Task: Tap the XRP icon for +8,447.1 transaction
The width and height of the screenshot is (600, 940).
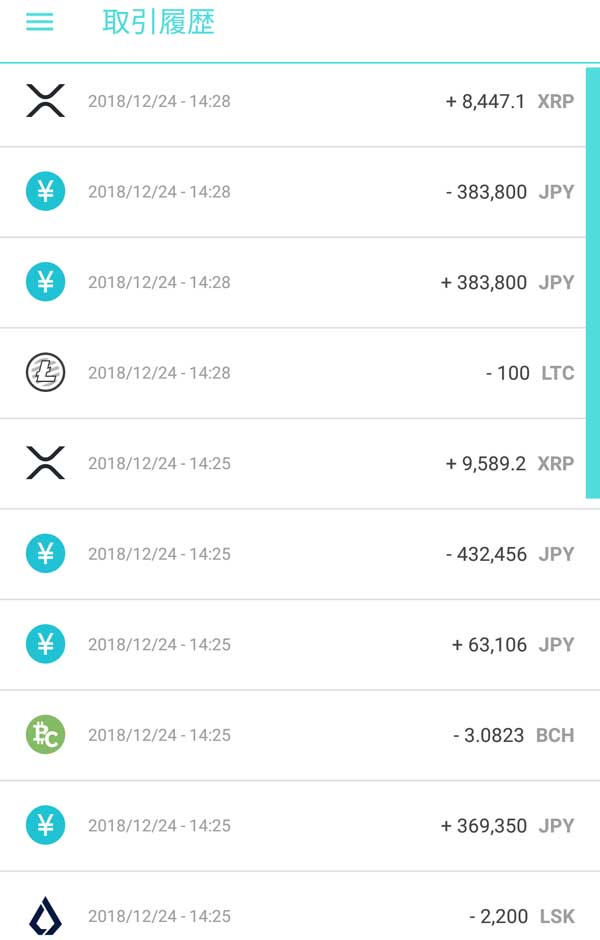Action: (45, 101)
